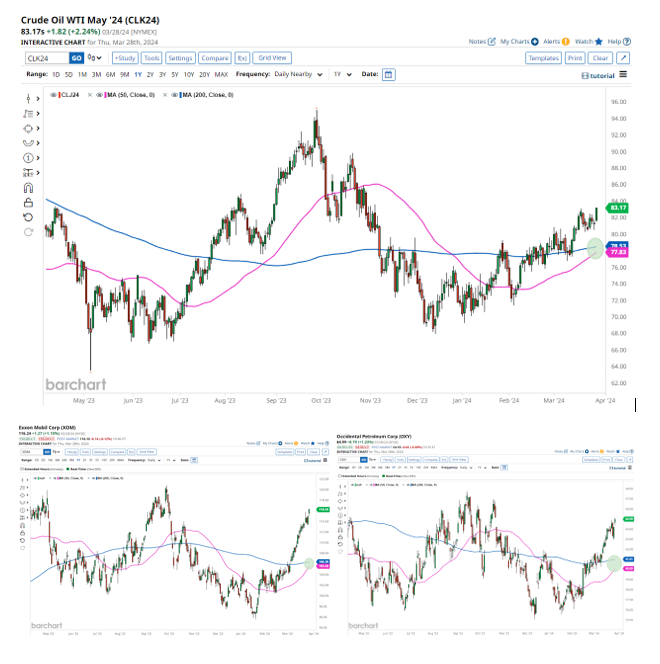The image size is (660, 664).
Task: Open Tools button in CLK24 chart
Action: pos(152,58)
